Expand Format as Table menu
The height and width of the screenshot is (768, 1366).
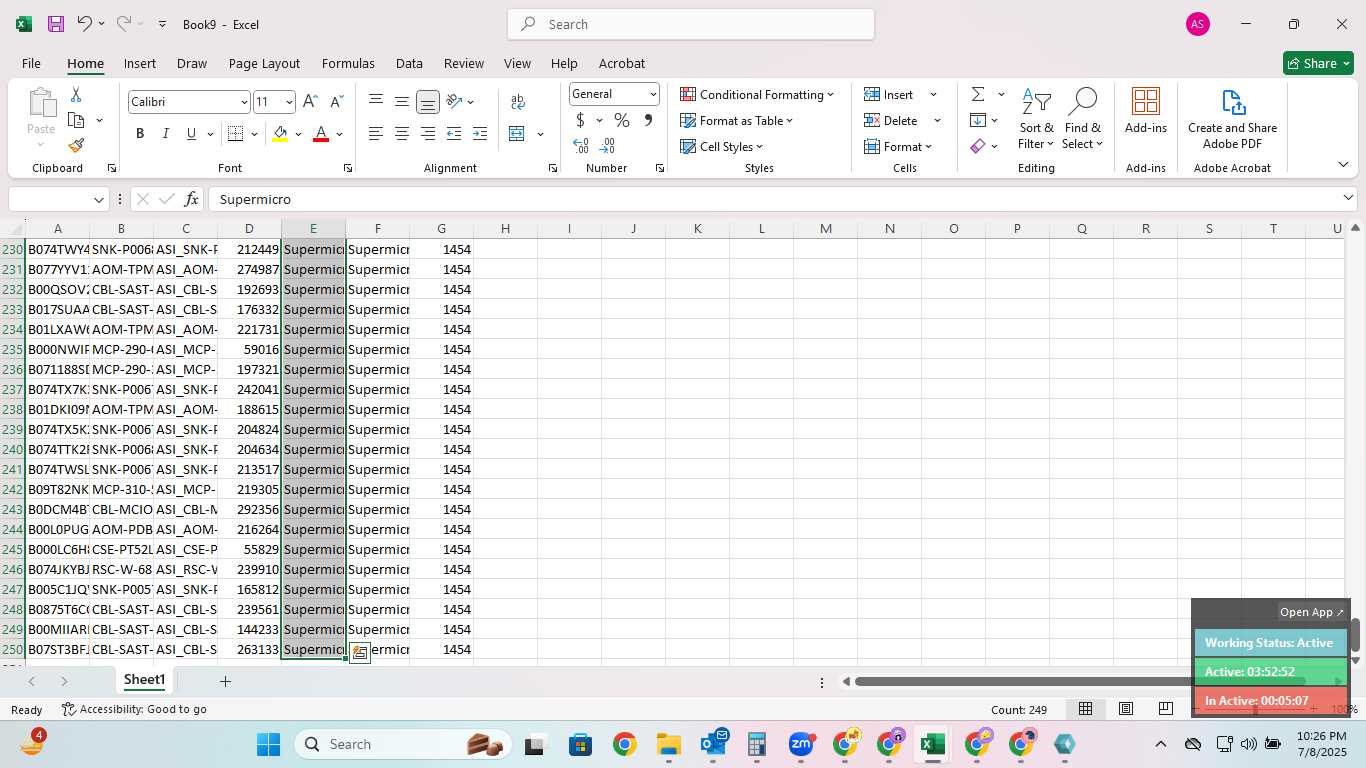pos(736,120)
